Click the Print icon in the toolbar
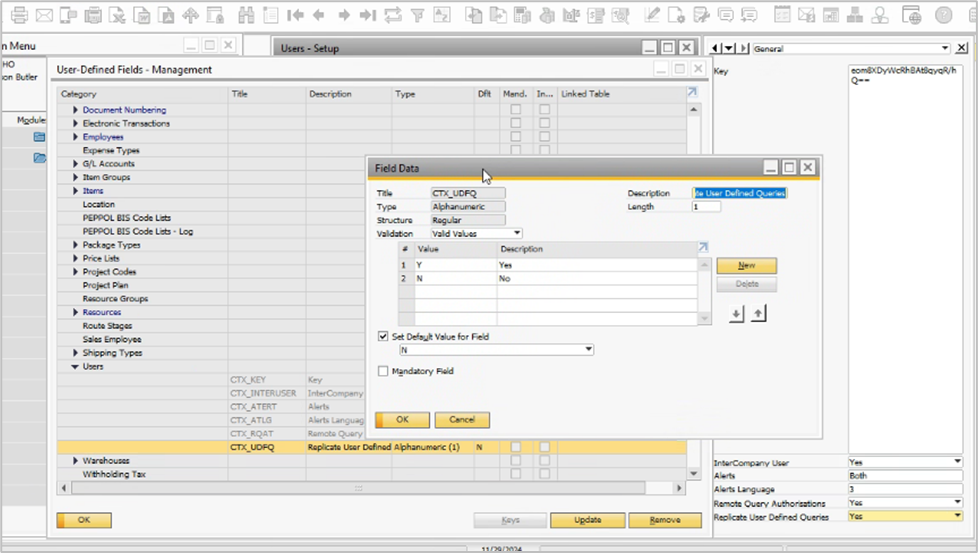This screenshot has height=553, width=978. coord(17,15)
